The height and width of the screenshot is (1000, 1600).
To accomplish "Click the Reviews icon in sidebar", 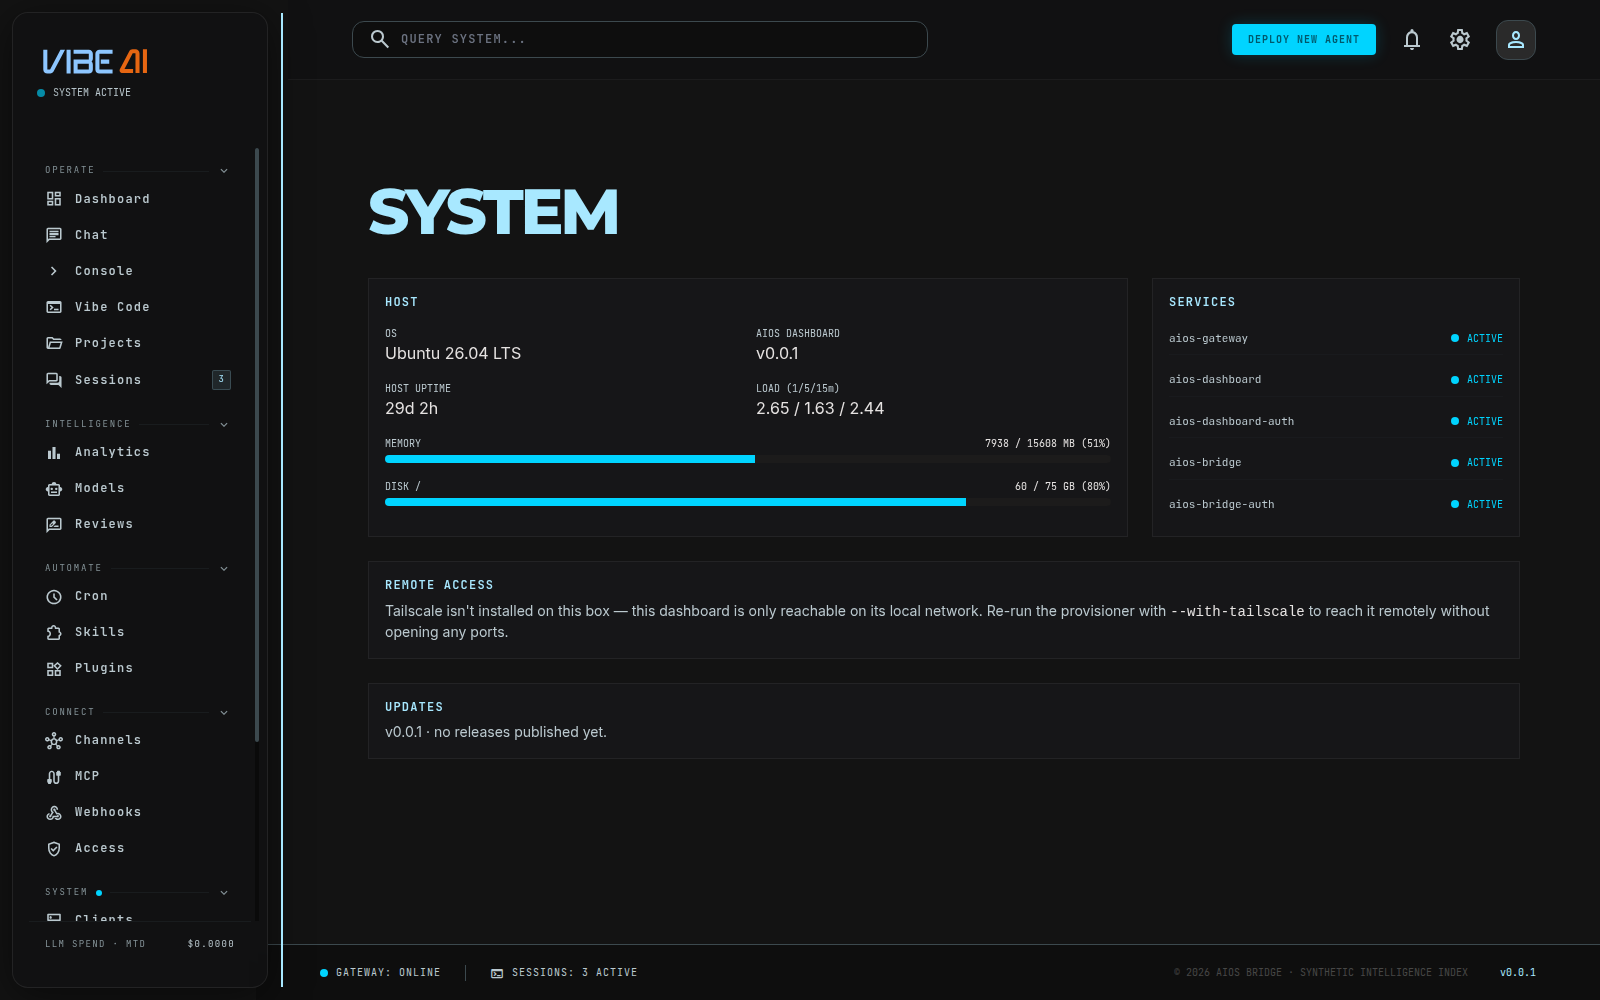I will (x=54, y=524).
